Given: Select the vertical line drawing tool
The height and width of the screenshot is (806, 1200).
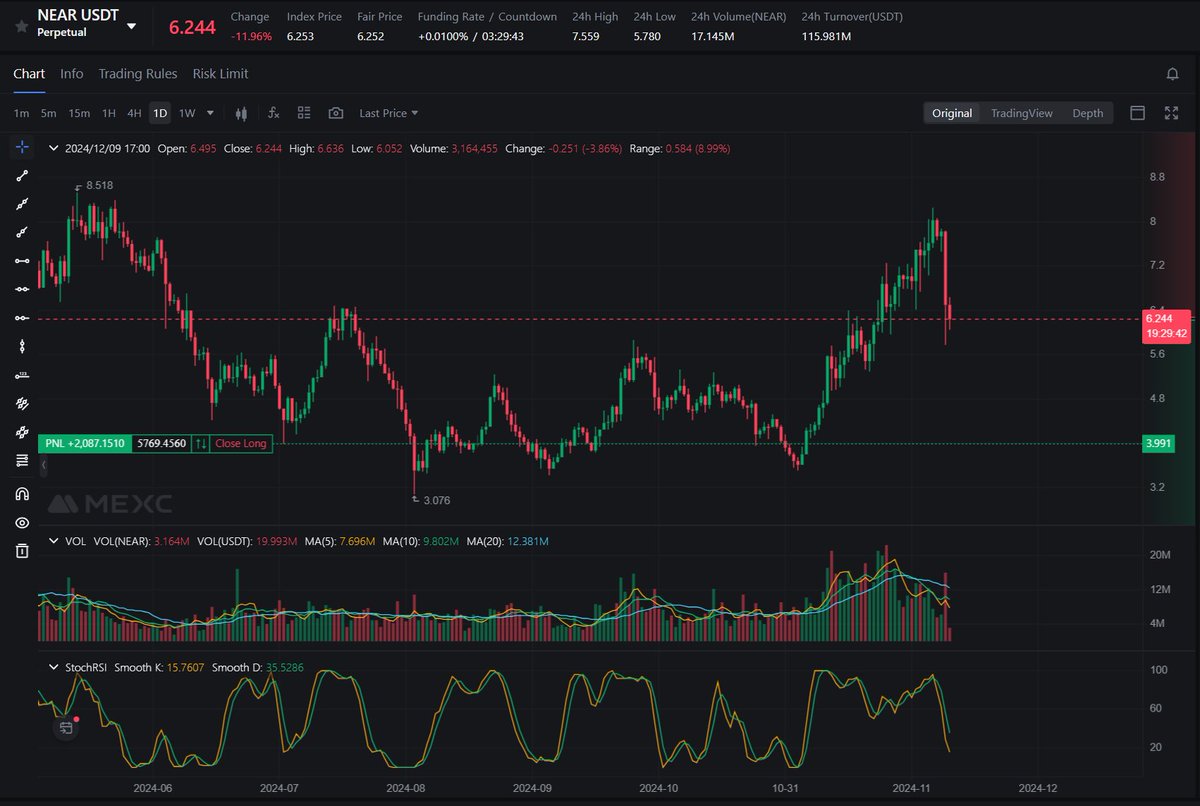Looking at the screenshot, I should [x=22, y=347].
